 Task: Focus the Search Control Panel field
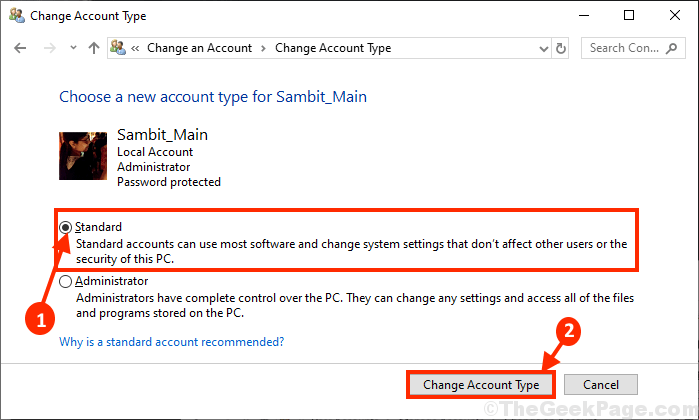633,48
